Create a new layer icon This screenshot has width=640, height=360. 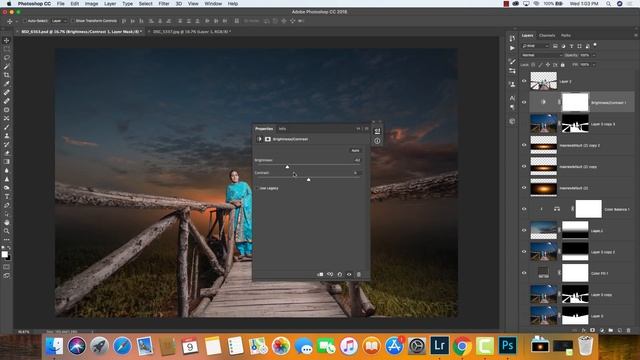620,330
